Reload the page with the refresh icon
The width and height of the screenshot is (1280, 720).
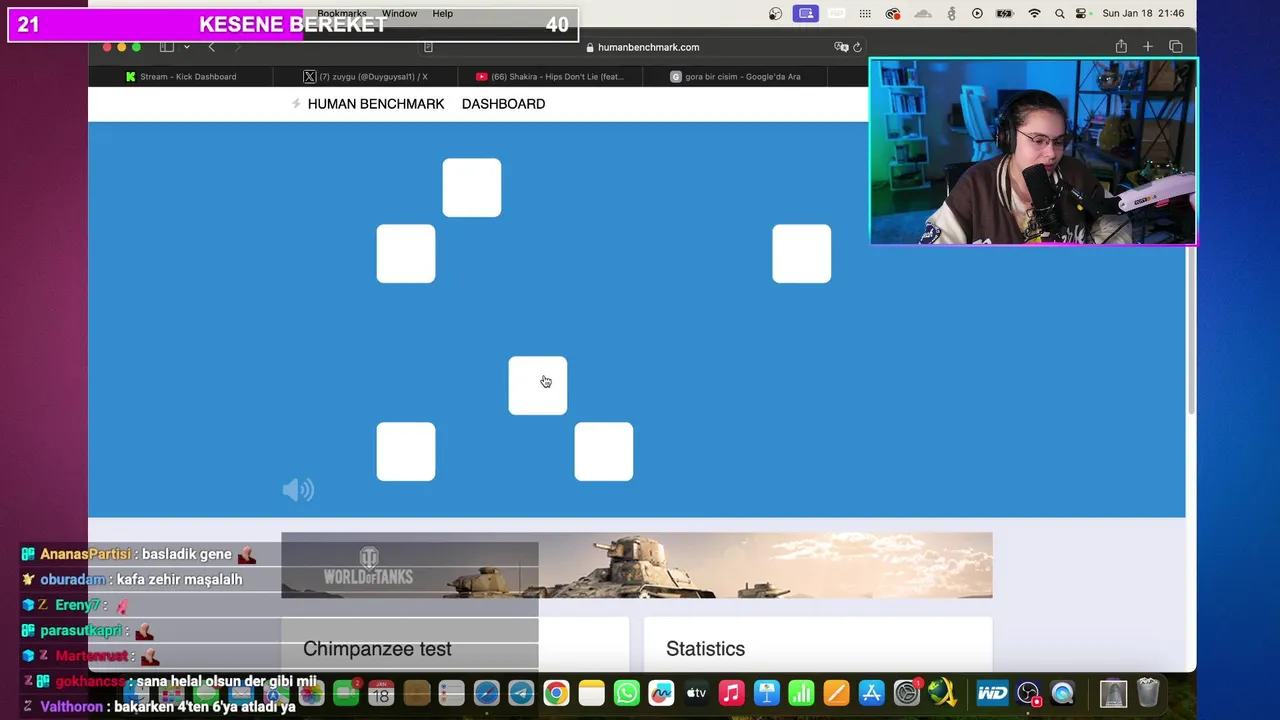[857, 47]
